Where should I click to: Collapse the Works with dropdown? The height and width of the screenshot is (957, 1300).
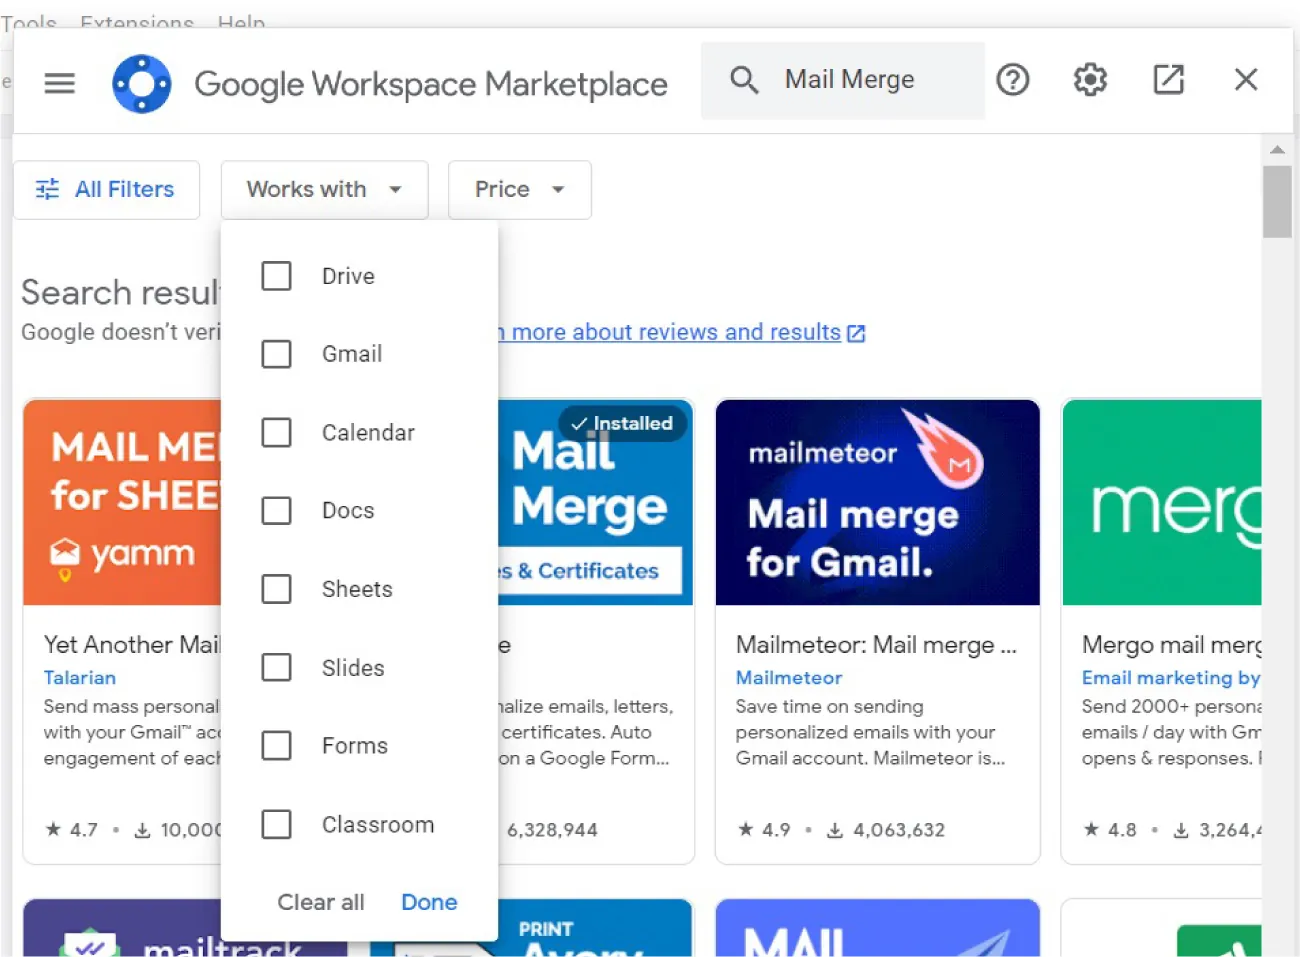[324, 189]
